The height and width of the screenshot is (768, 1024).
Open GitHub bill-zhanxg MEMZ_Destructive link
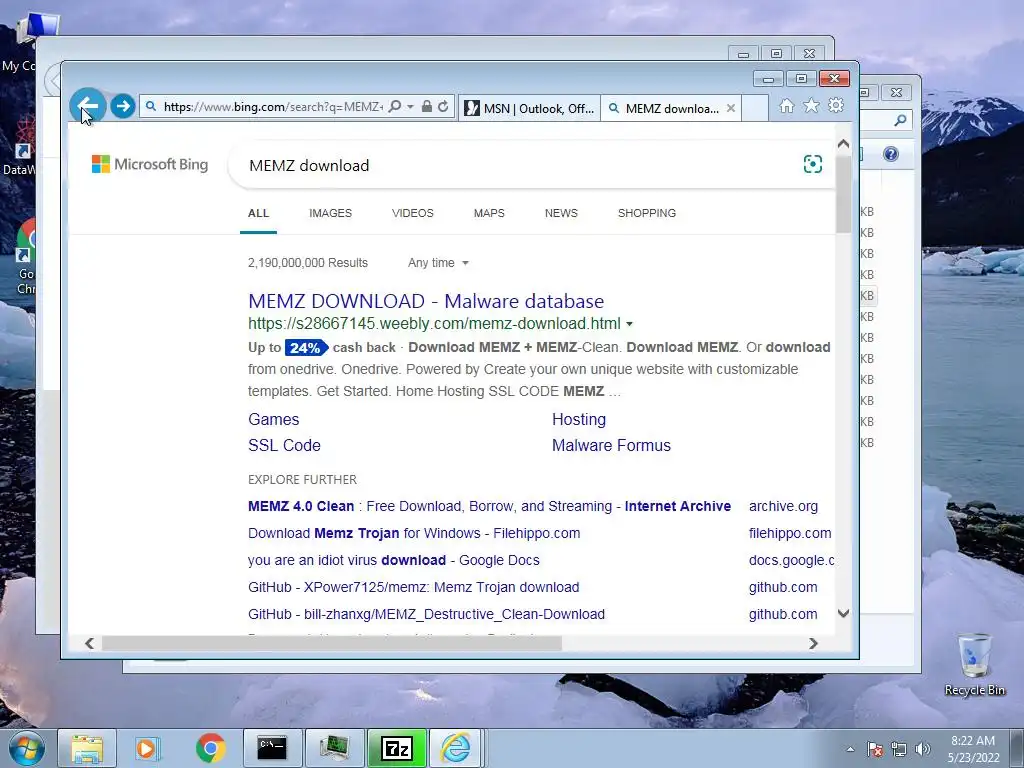pyautogui.click(x=426, y=614)
